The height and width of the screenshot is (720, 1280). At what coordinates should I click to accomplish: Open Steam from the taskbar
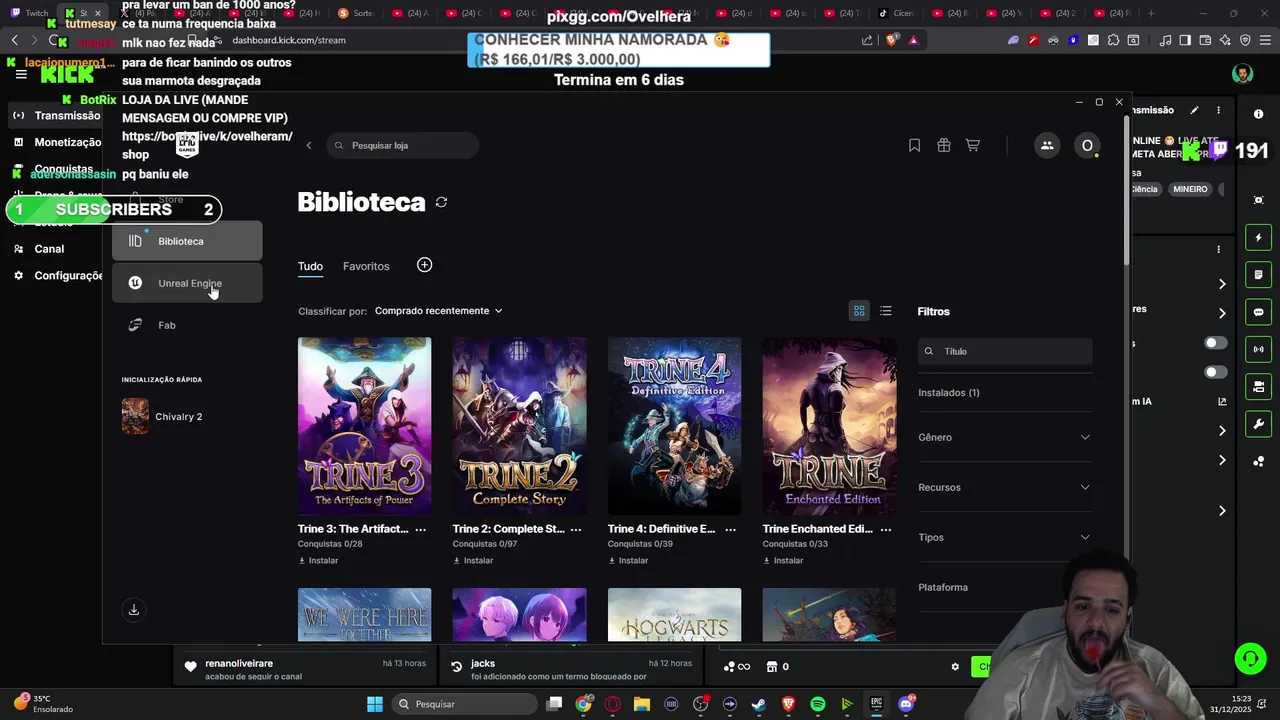[x=759, y=704]
